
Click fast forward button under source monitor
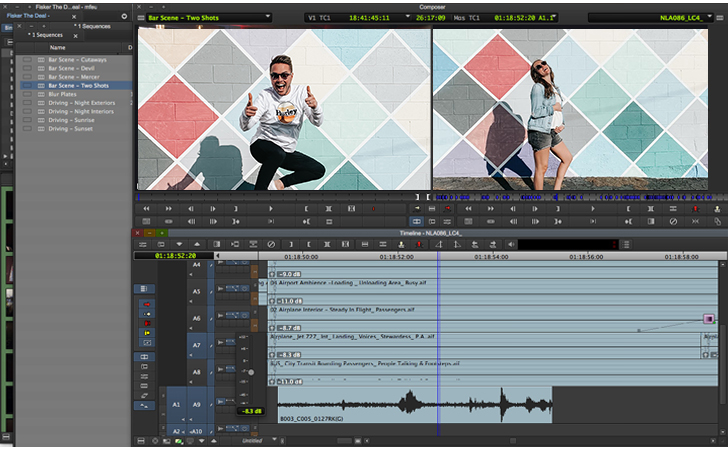click(168, 209)
